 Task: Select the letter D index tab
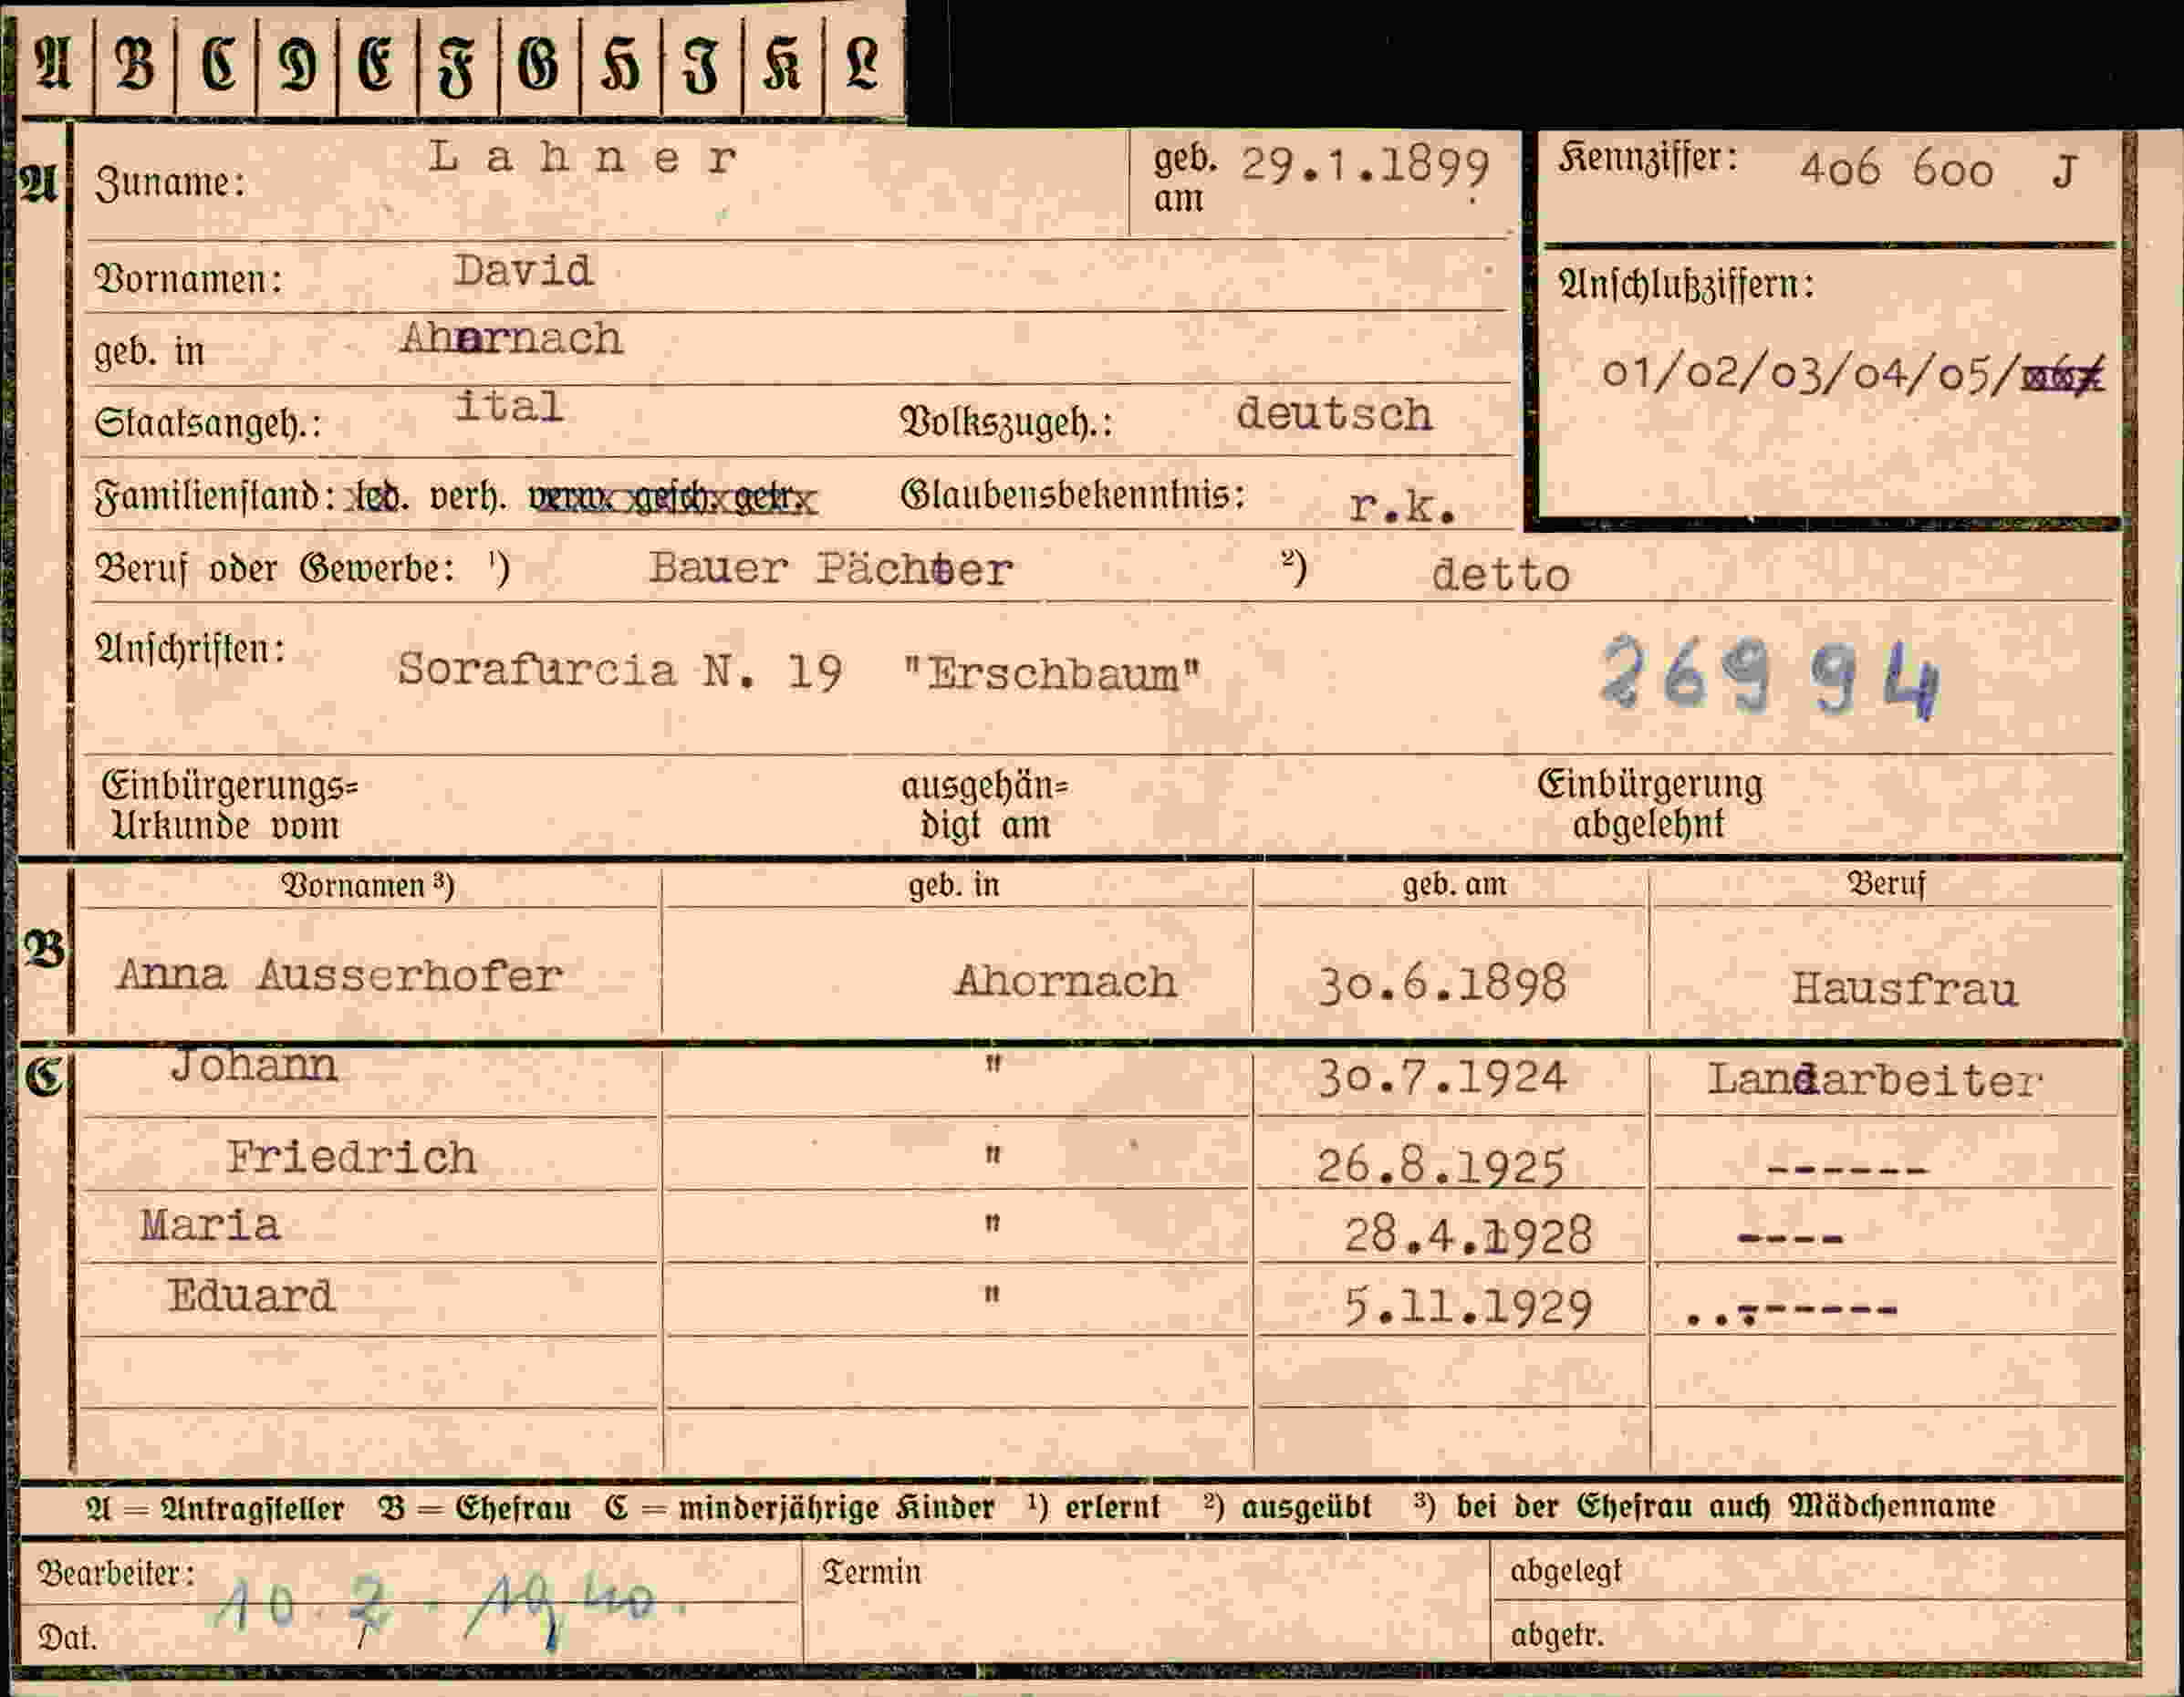(297, 65)
